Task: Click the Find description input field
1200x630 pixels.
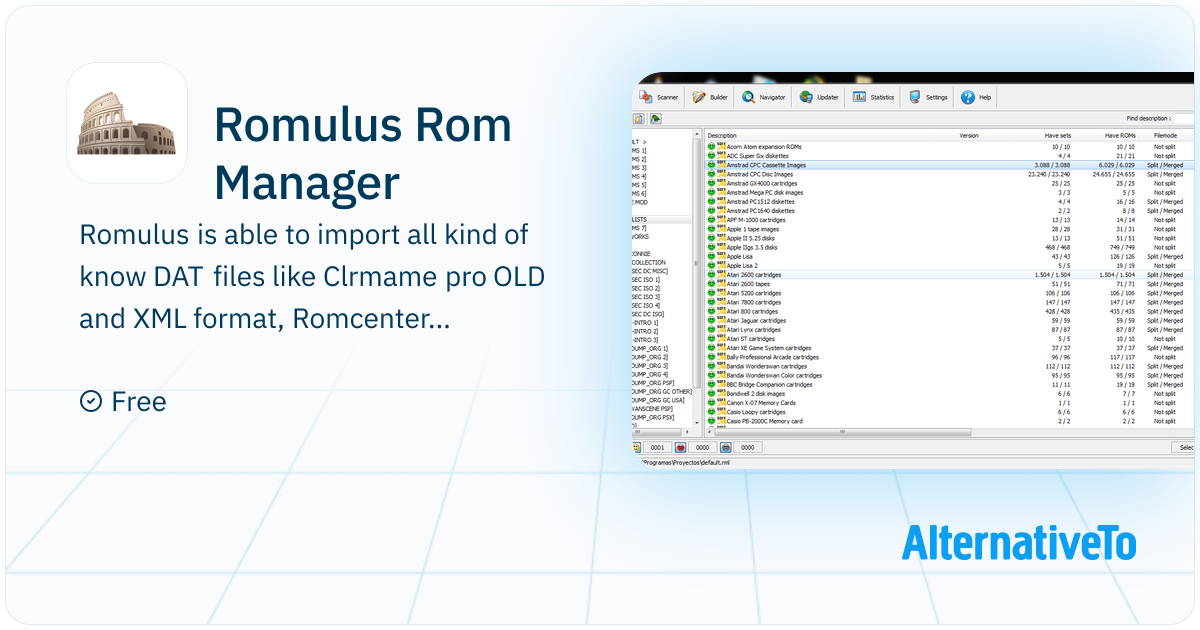Action: (1185, 118)
